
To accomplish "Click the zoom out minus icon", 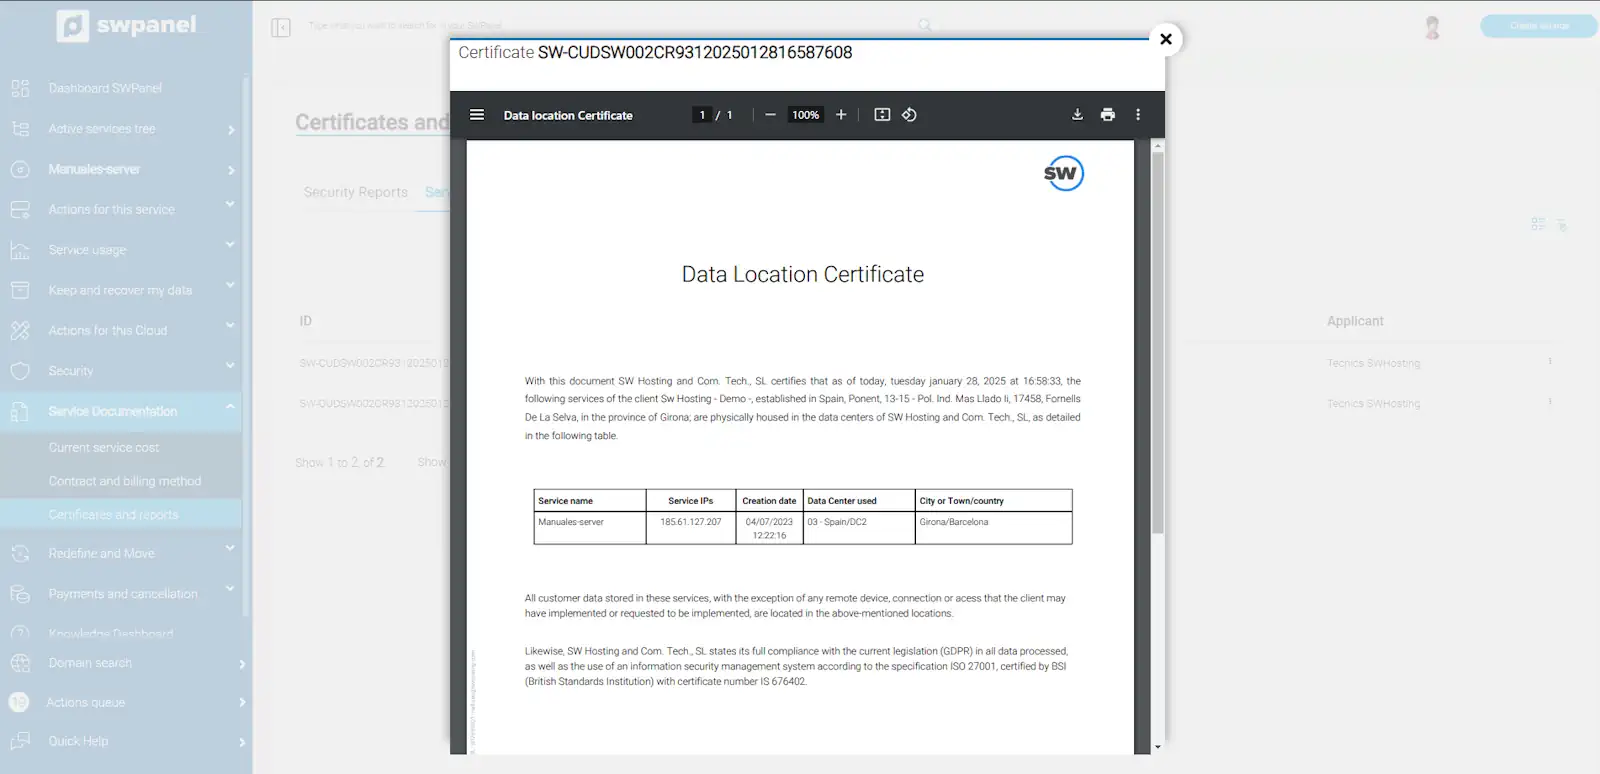I will [x=770, y=115].
